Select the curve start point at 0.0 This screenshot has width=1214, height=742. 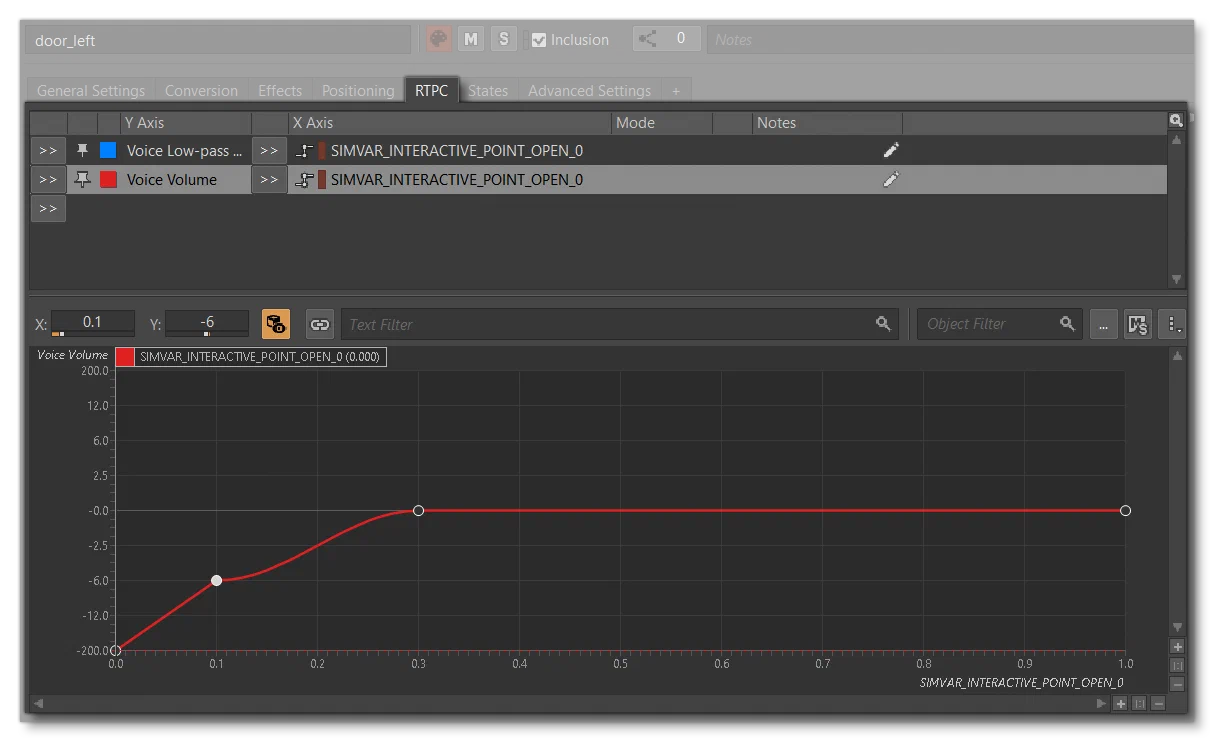pos(116,651)
